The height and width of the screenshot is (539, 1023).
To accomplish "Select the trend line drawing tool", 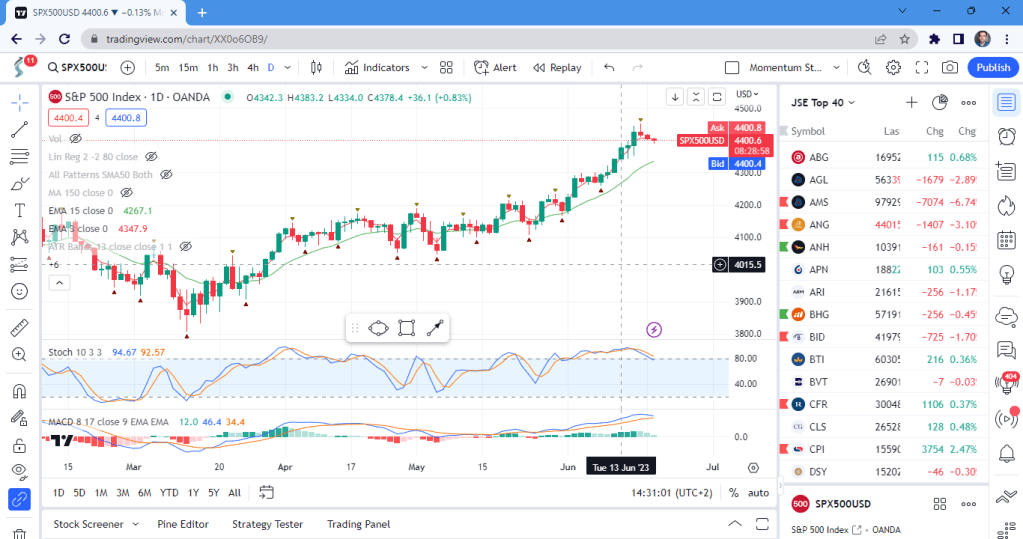I will (19, 129).
